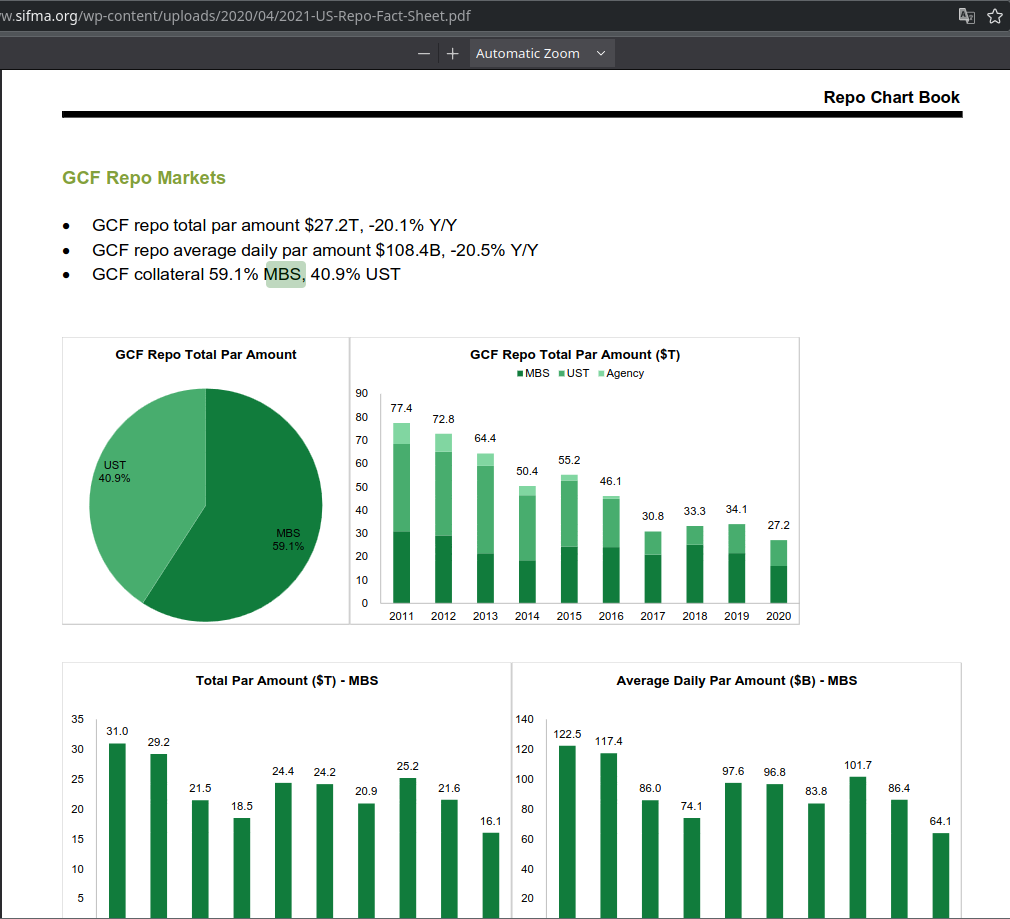Screen dimensions: 1010x919
Task: Click the GCF Repo Markets heading
Action: pyautogui.click(x=144, y=178)
